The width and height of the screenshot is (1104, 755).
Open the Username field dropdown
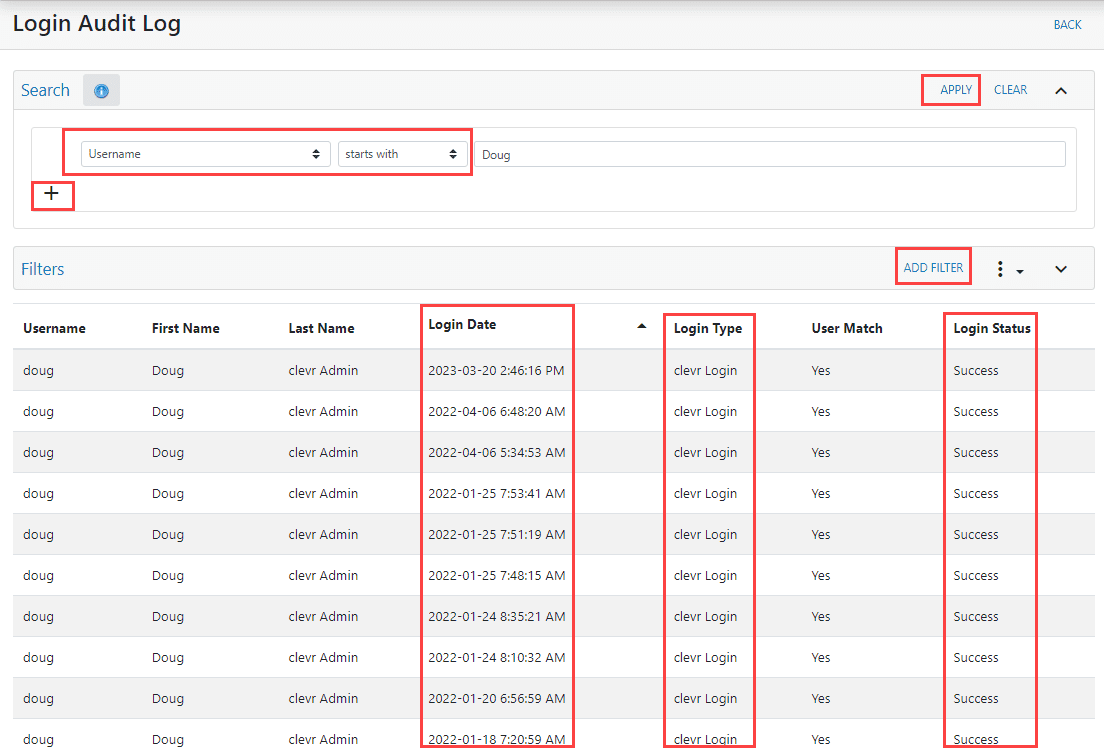click(206, 154)
